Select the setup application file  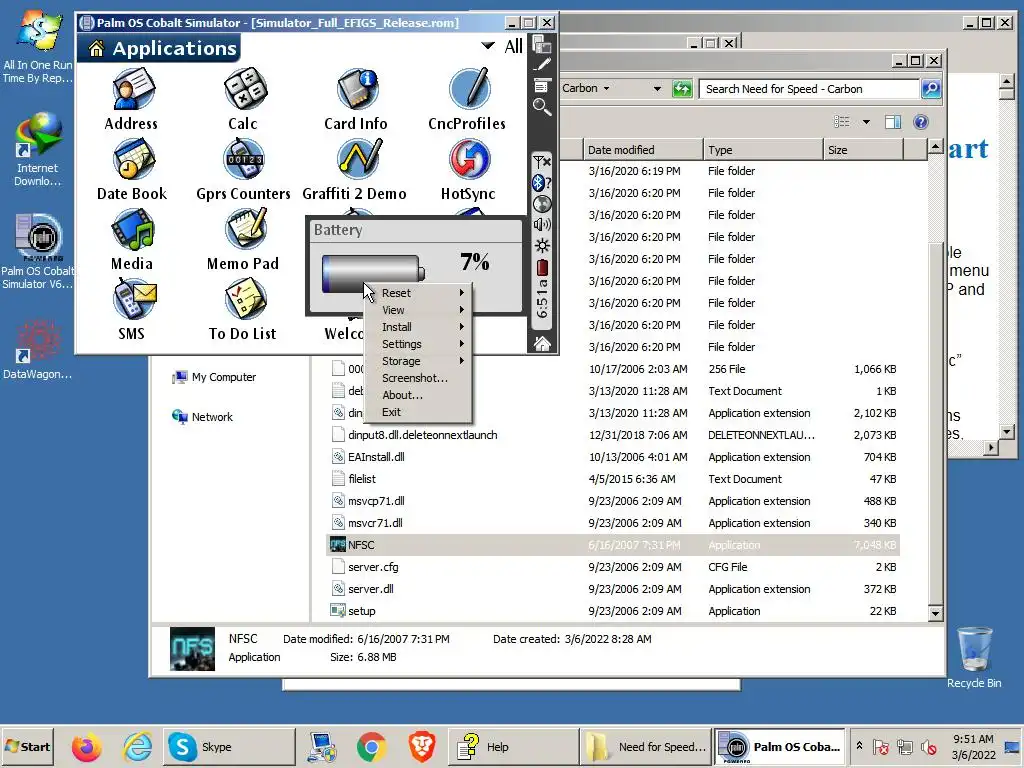click(x=613, y=611)
